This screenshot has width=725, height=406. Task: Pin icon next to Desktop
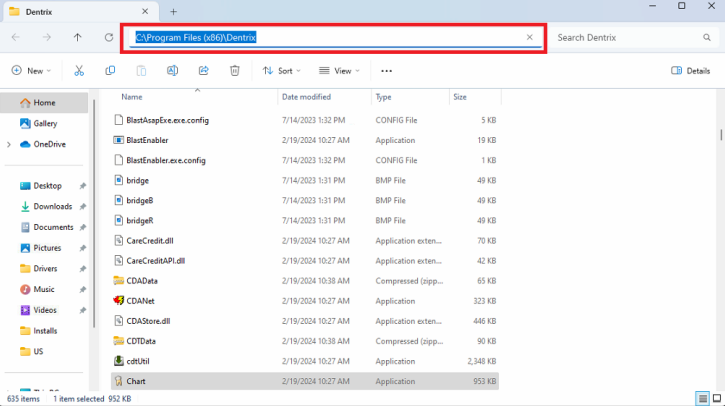coord(83,186)
